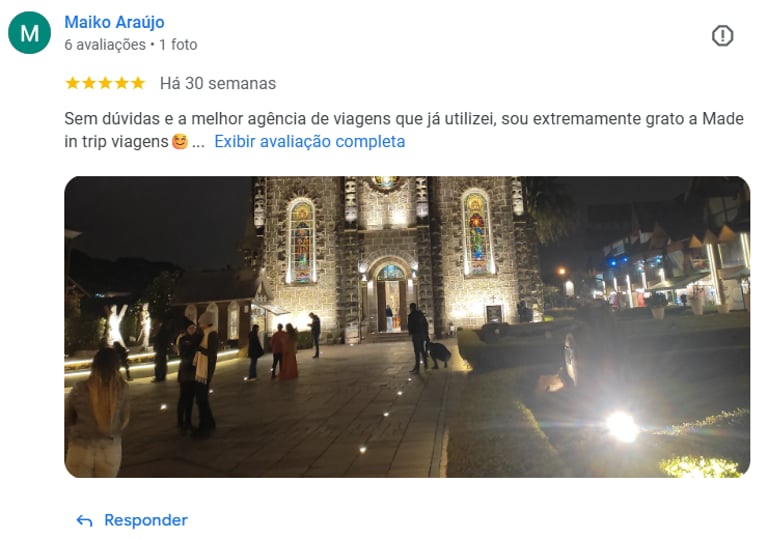768x539 pixels.
Task: Click the bright ground spotlight in the photo
Action: pyautogui.click(x=622, y=426)
